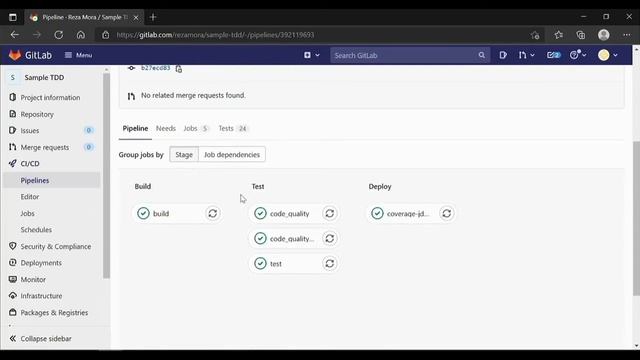640x360 pixels.
Task: Click the GitLab fox logo
Action: tap(15, 55)
